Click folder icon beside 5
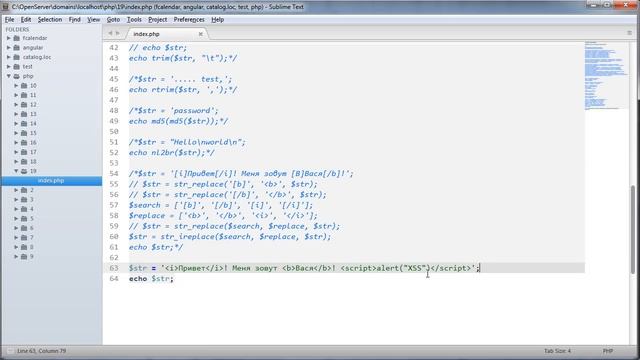The height and width of the screenshot is (360, 640). (24, 218)
